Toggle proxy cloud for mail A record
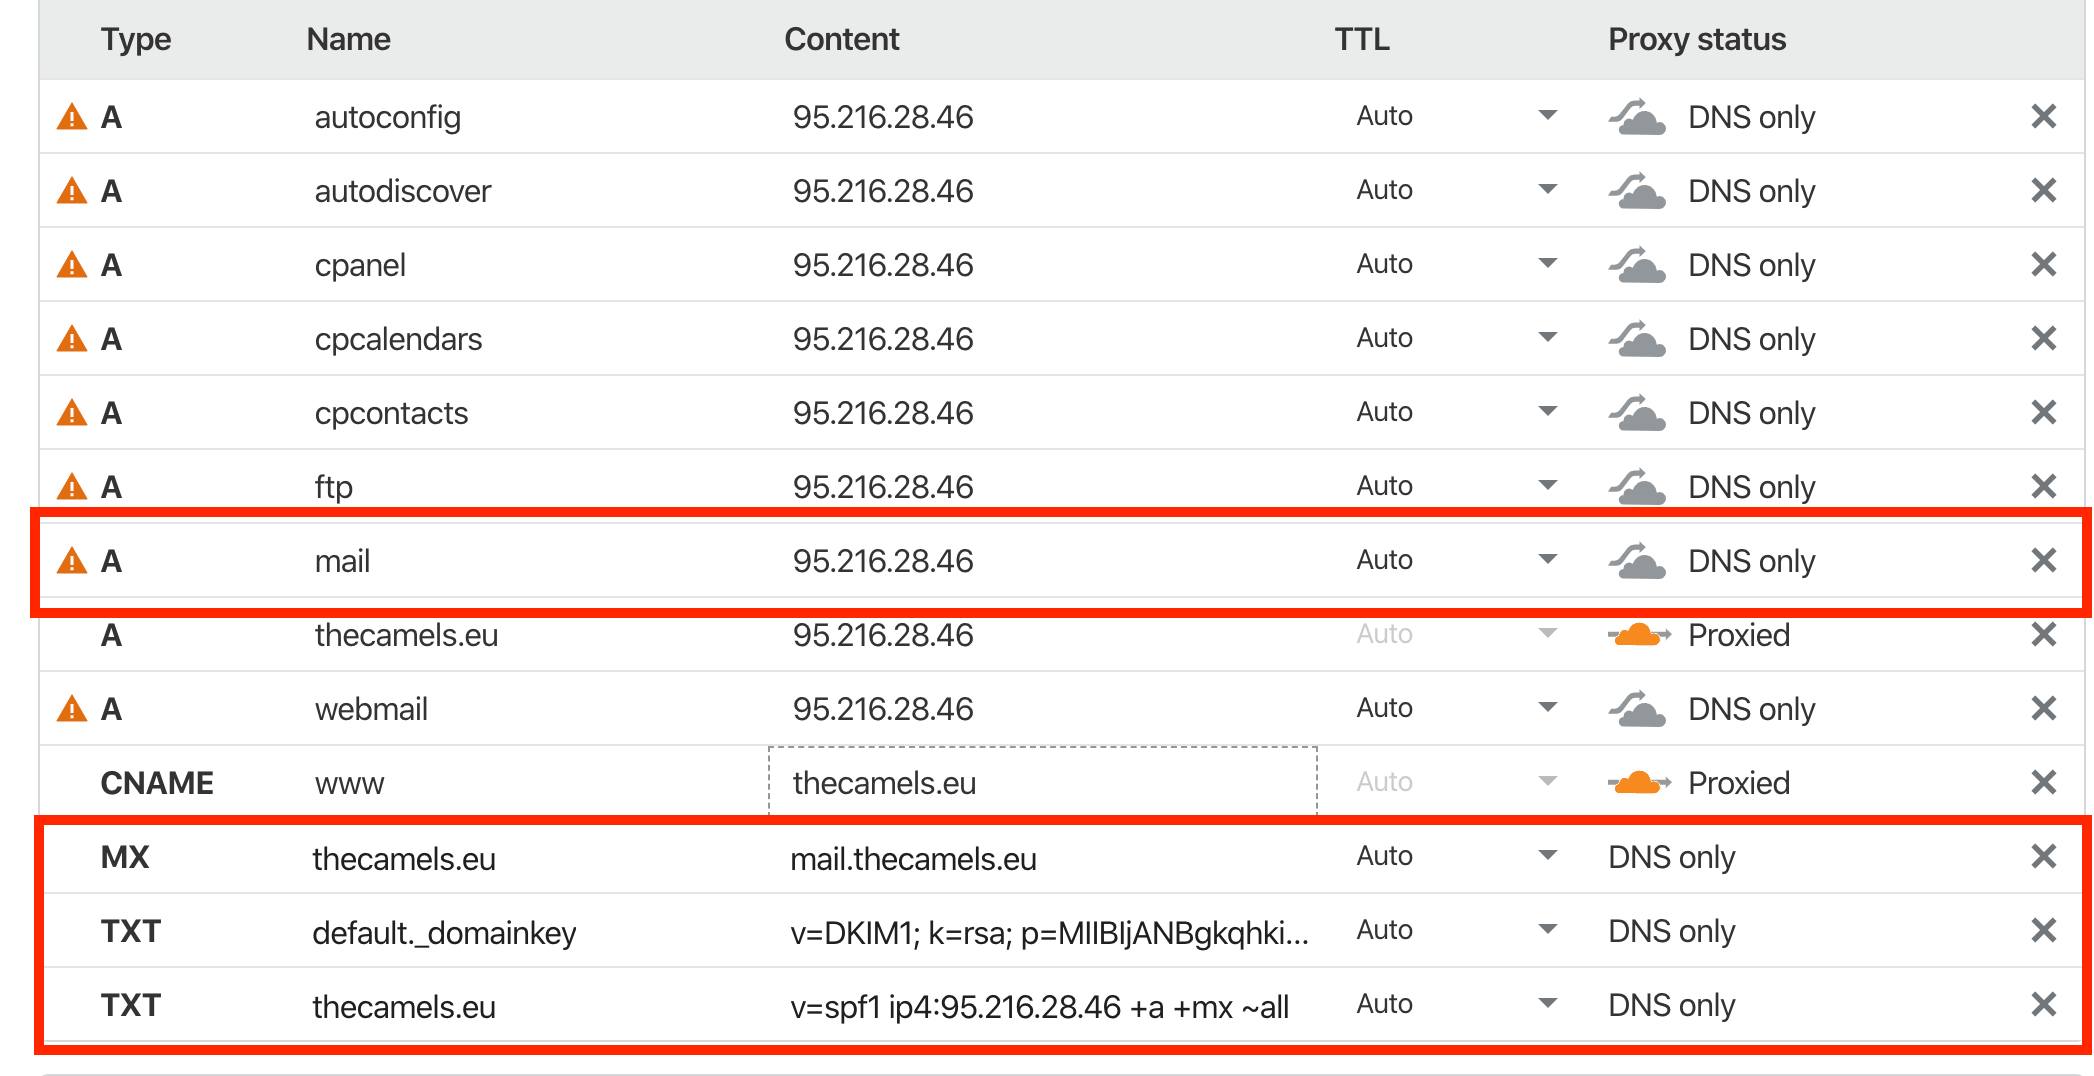The height and width of the screenshot is (1076, 2094). pyautogui.click(x=1637, y=561)
